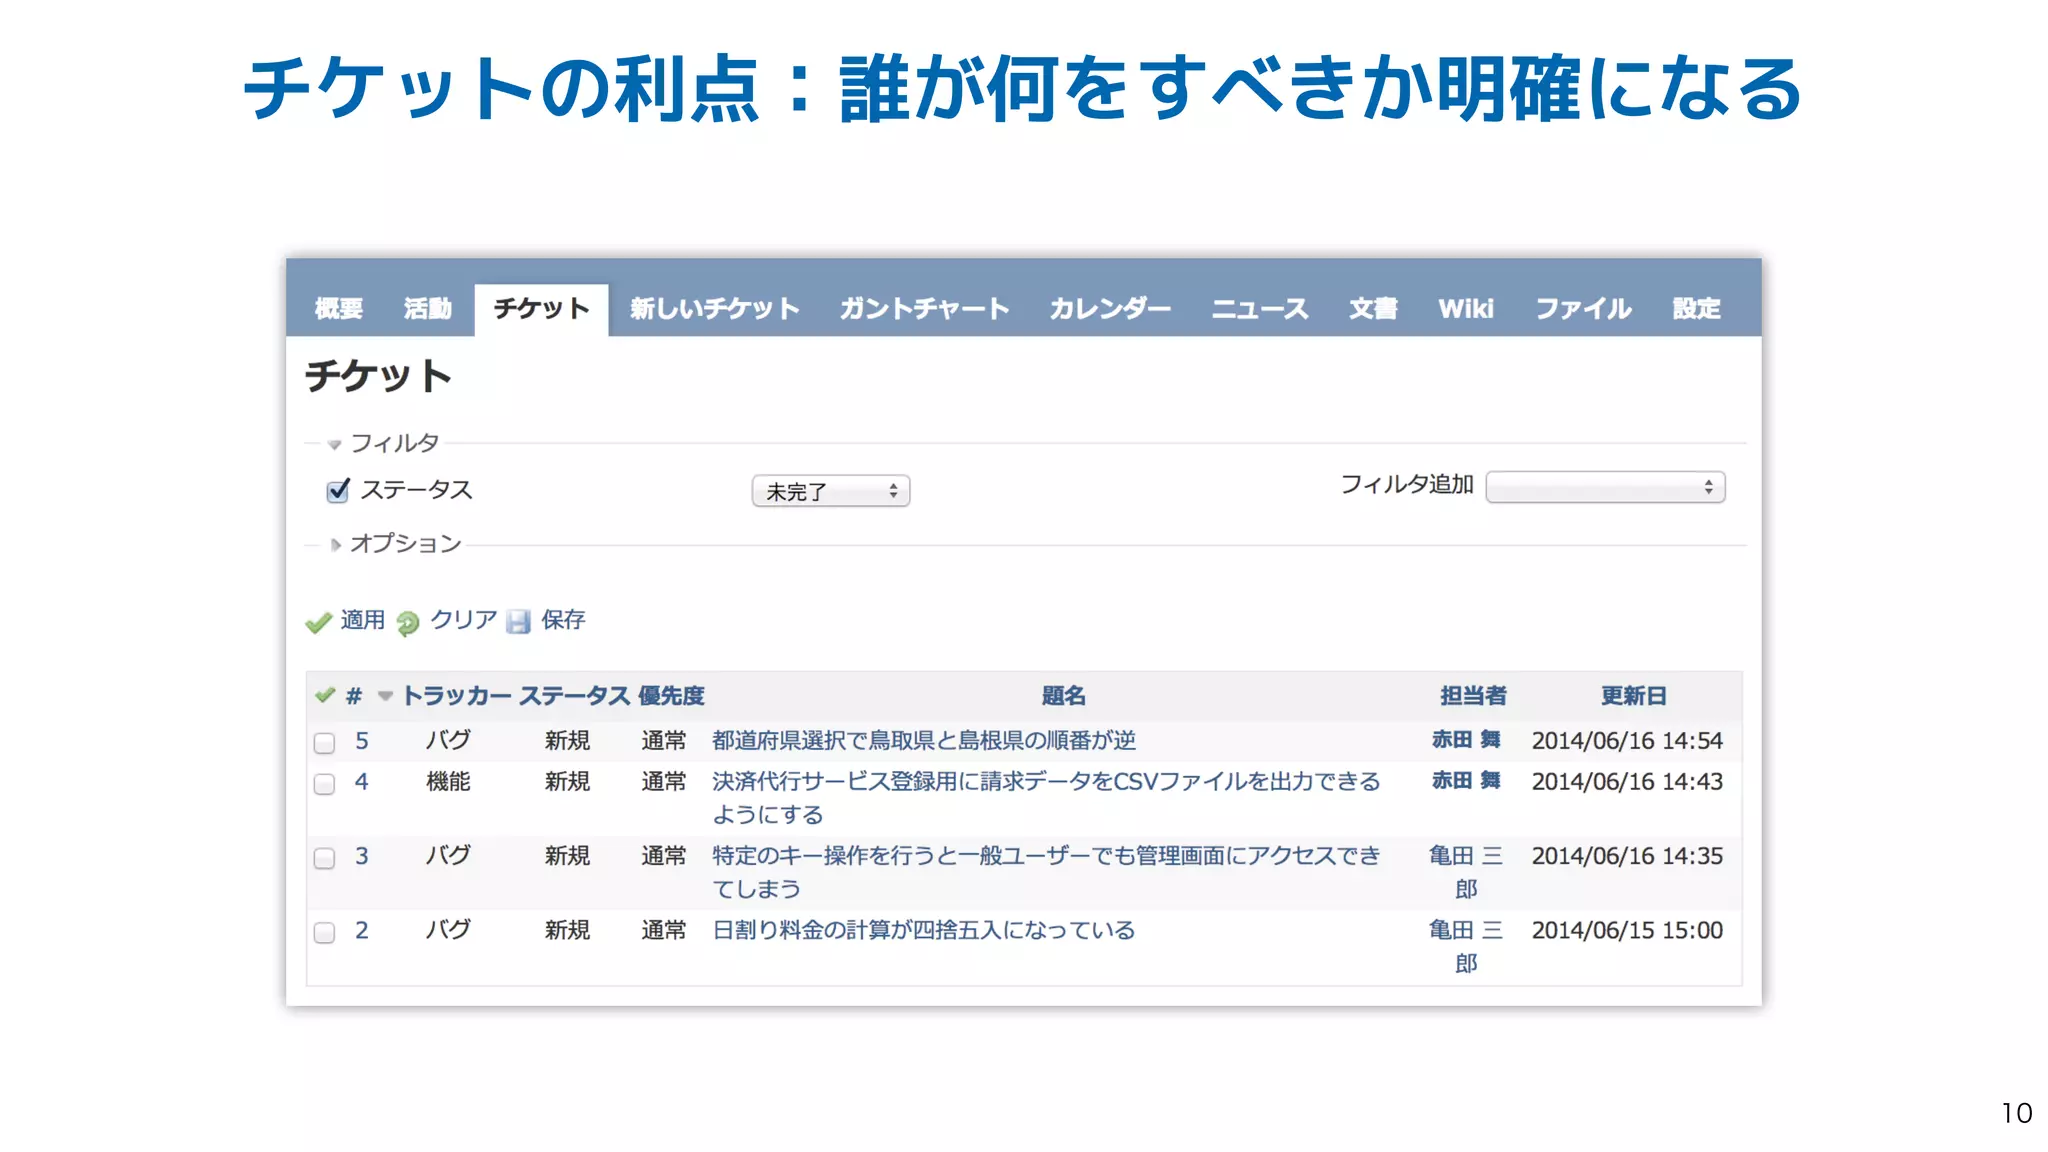Switch to the 概要 tab
Screen dimensions: 2048x1152
point(339,308)
